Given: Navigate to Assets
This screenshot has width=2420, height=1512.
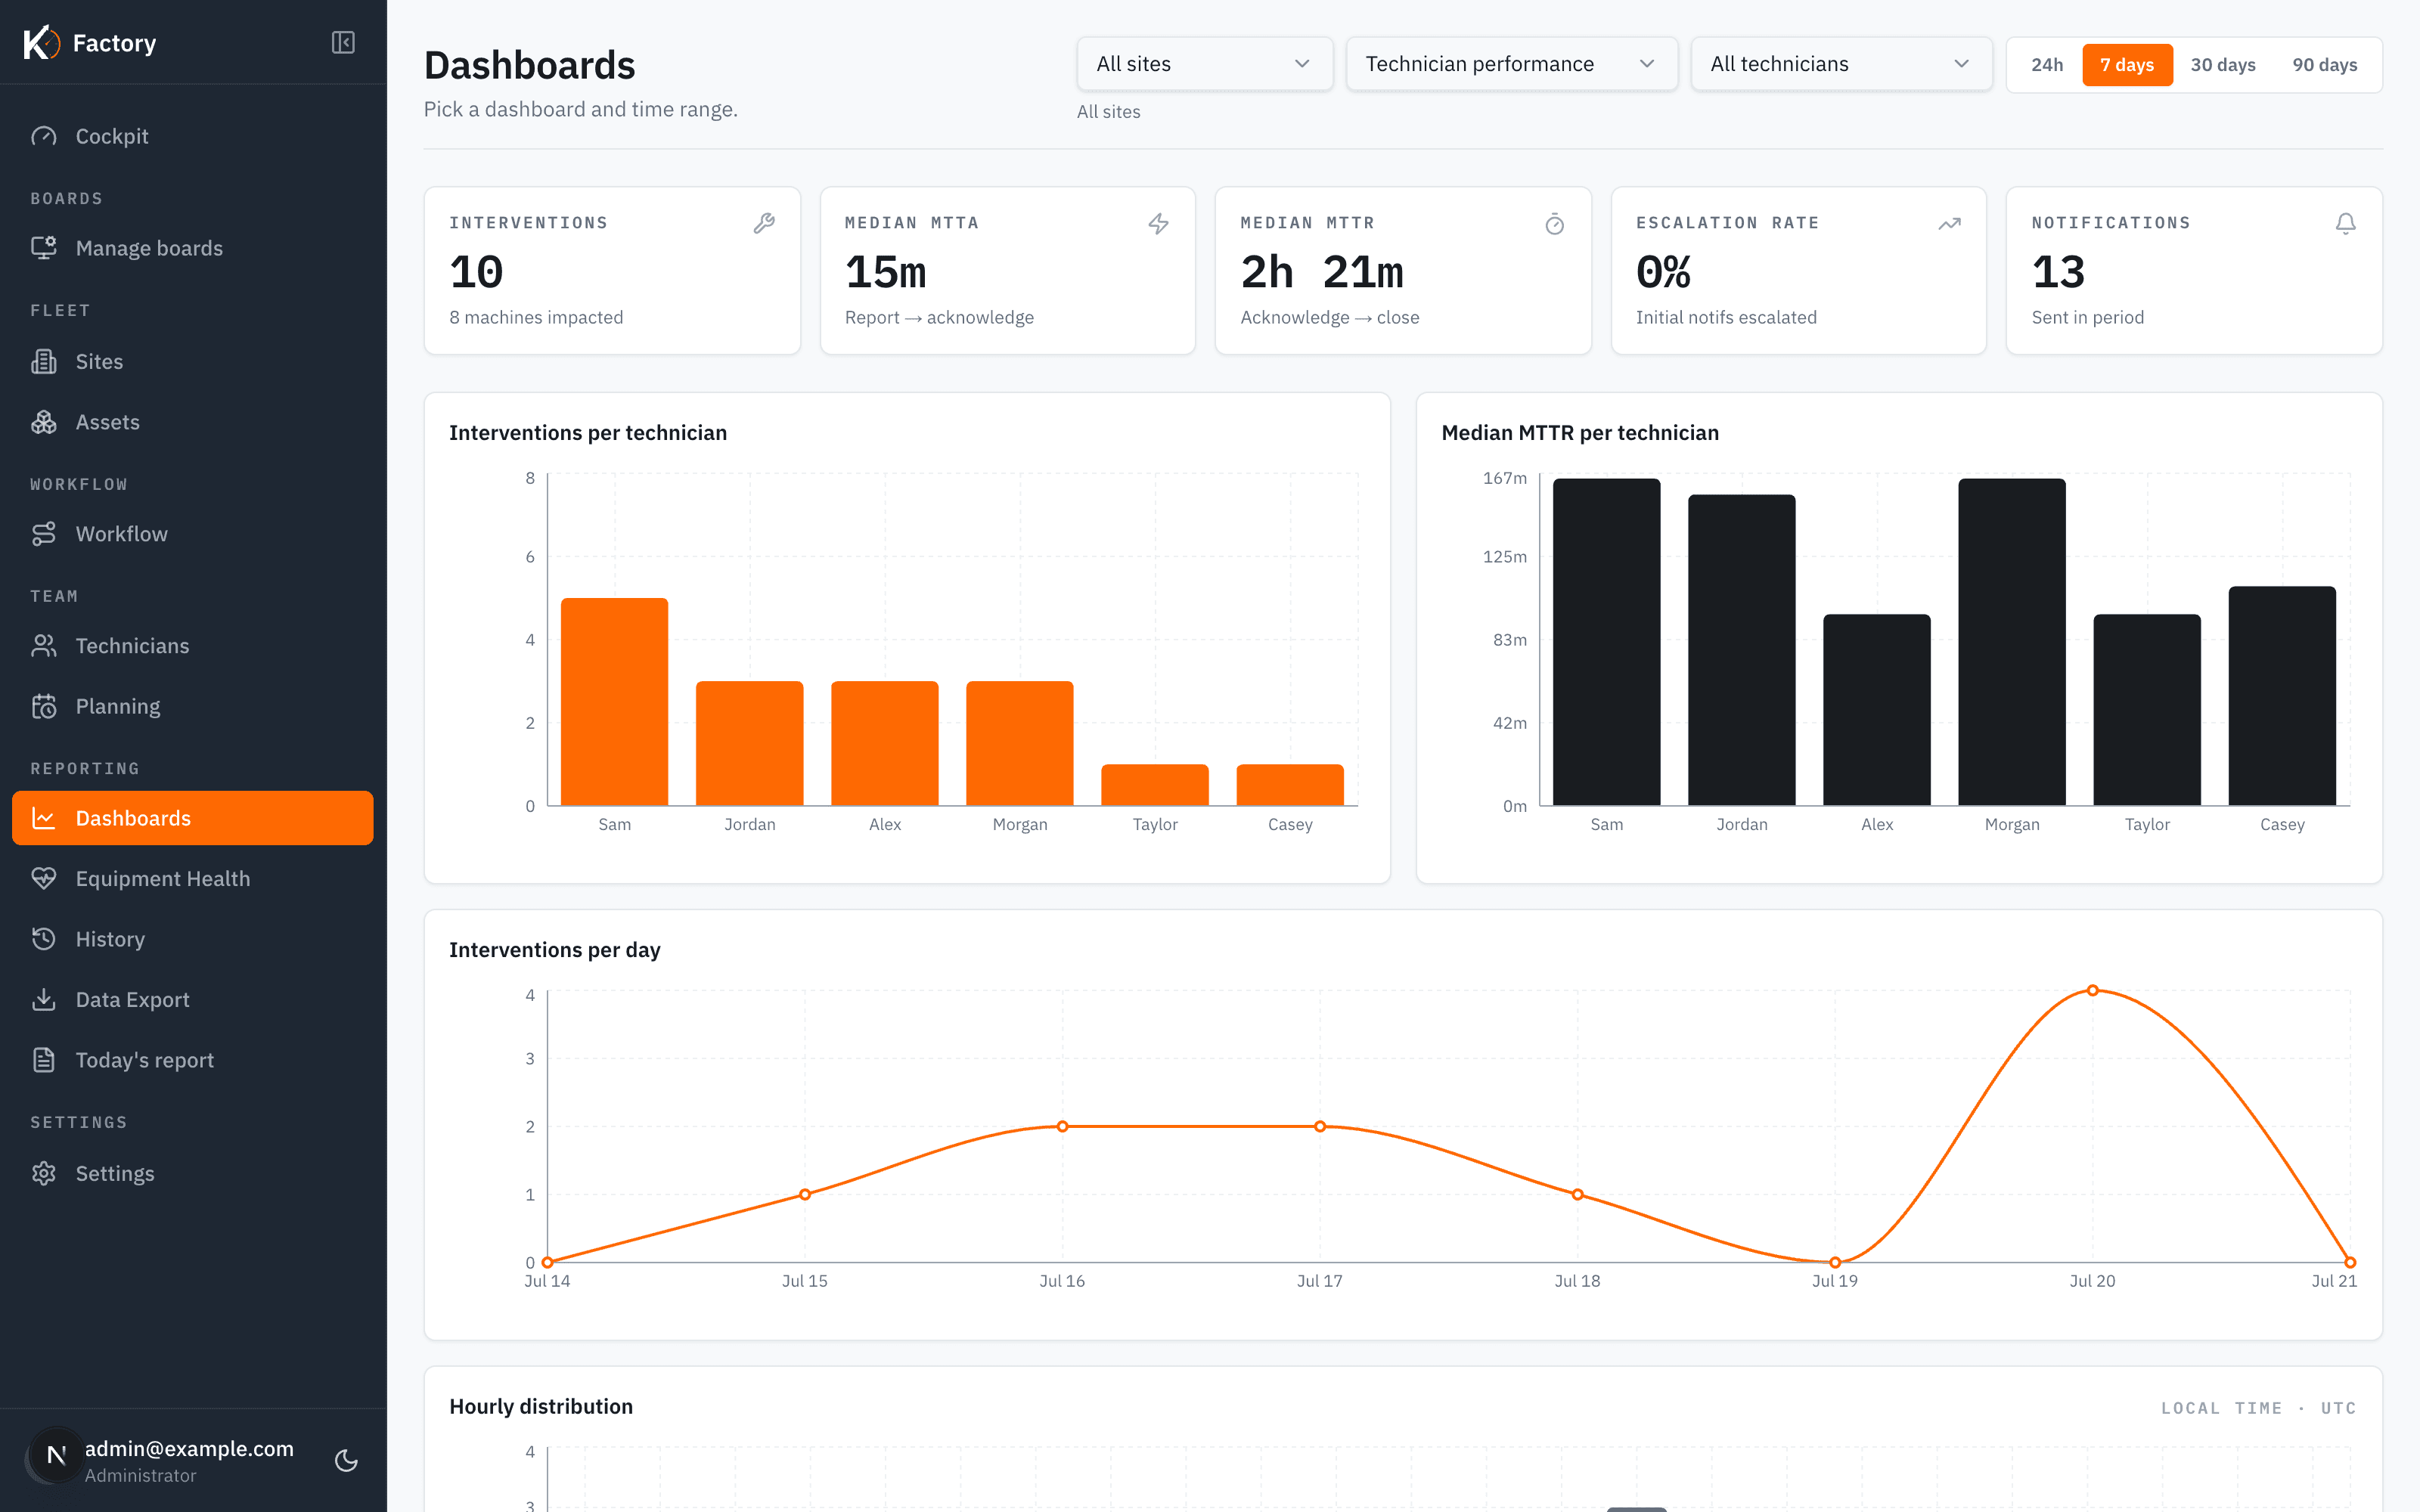Looking at the screenshot, I should [192, 422].
